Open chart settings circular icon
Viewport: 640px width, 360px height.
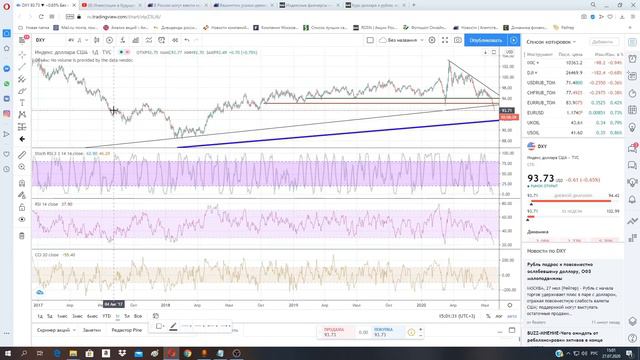click(x=432, y=40)
